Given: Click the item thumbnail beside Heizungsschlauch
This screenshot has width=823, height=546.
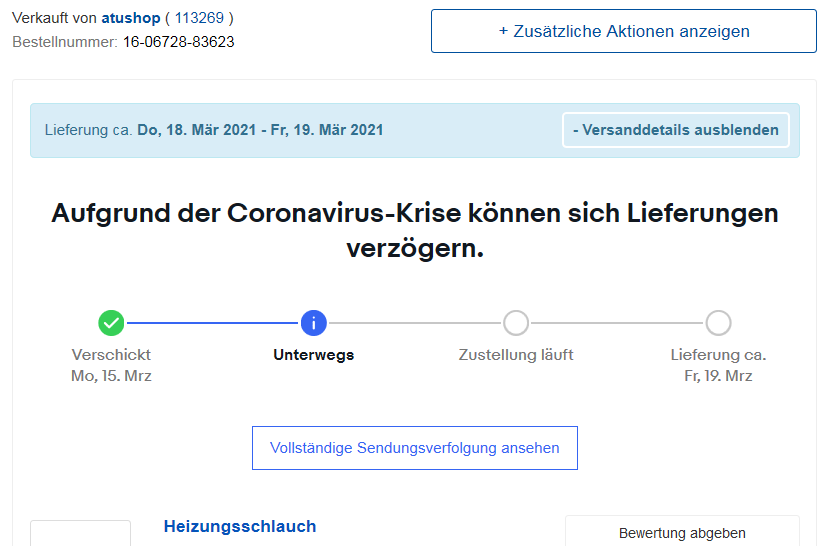Looking at the screenshot, I should point(80,534).
